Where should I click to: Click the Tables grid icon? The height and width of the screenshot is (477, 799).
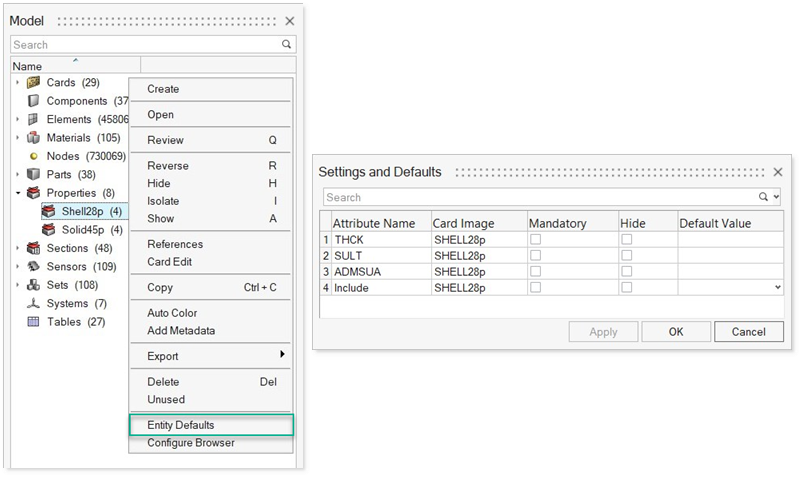pyautogui.click(x=33, y=322)
